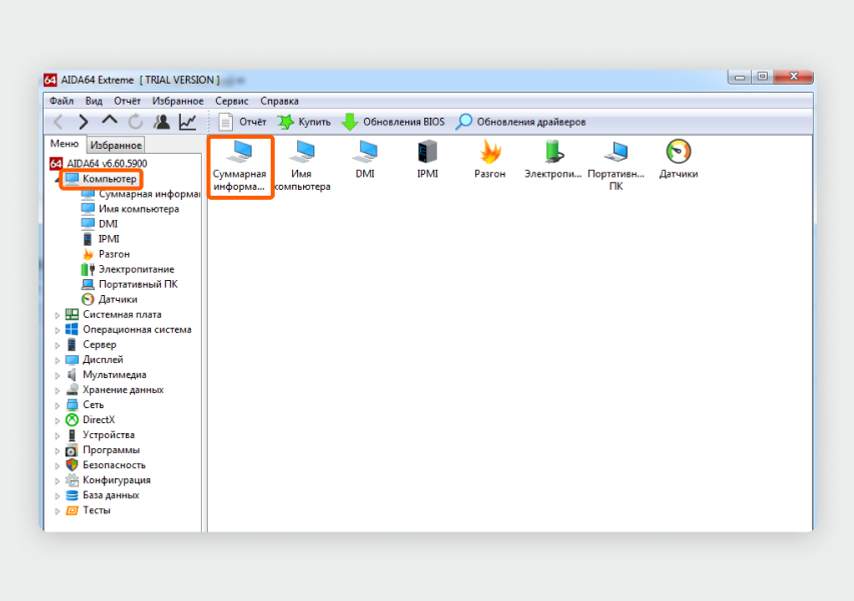
Task: Switch to the Избранное tab in sidebar
Action: 116,145
